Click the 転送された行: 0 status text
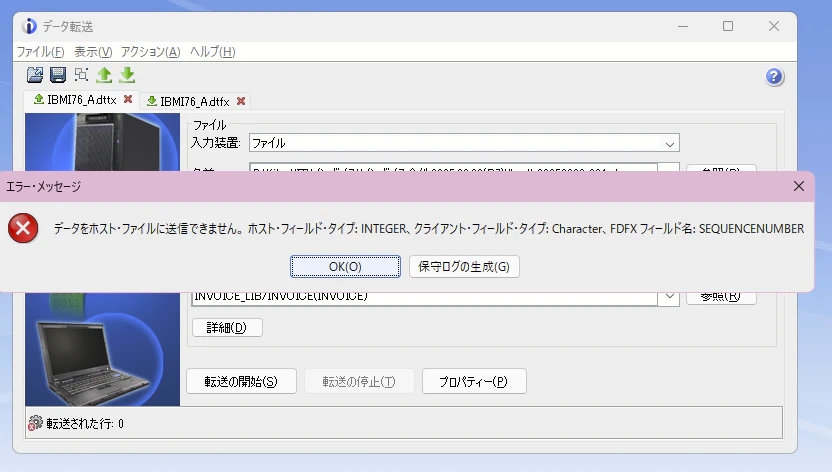The height and width of the screenshot is (472, 832). [85, 423]
